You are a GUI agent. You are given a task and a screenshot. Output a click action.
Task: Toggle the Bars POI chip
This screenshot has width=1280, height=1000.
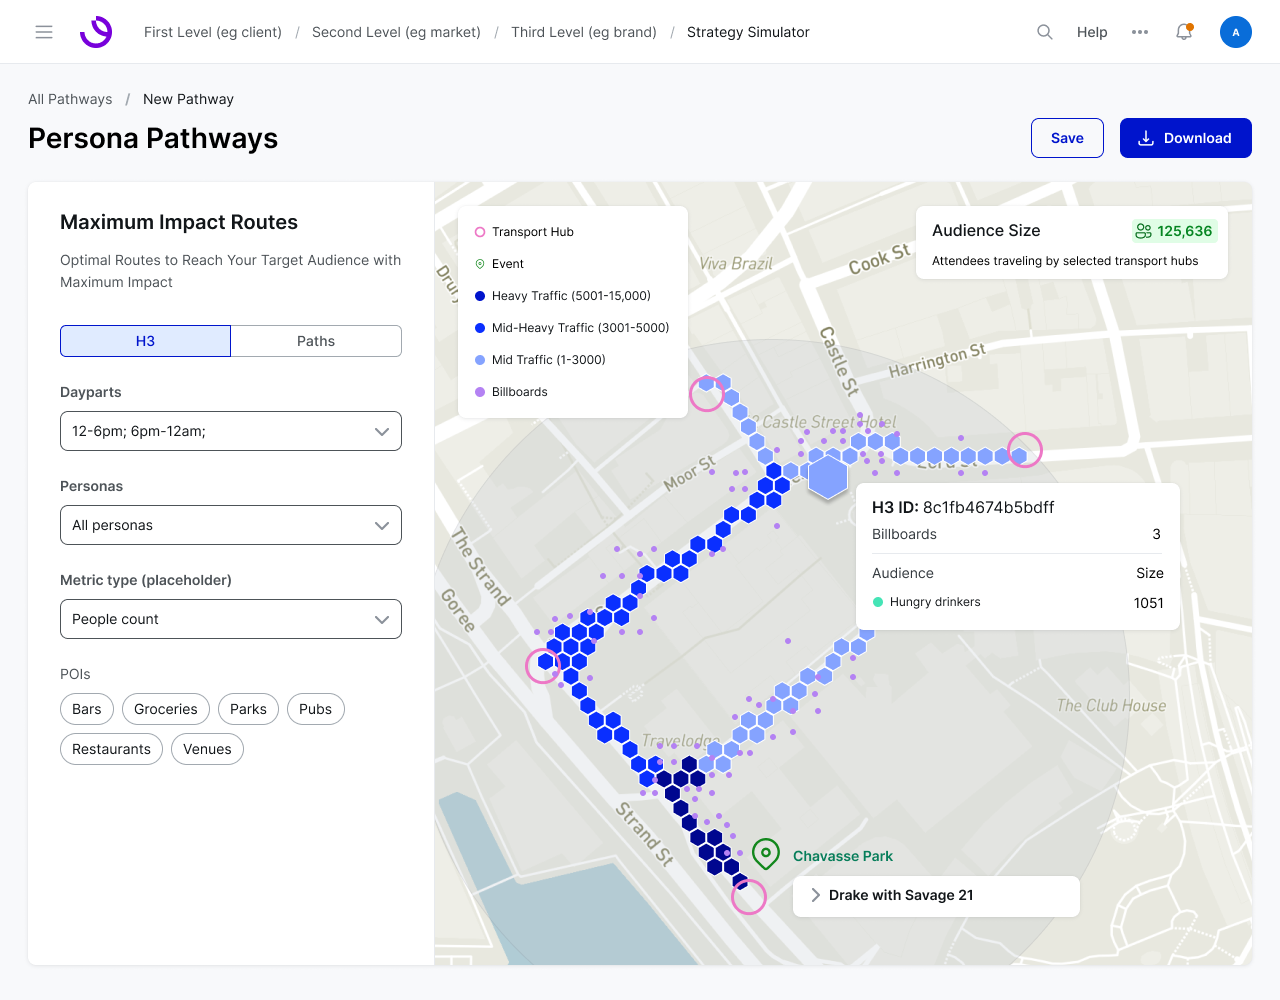pos(87,709)
